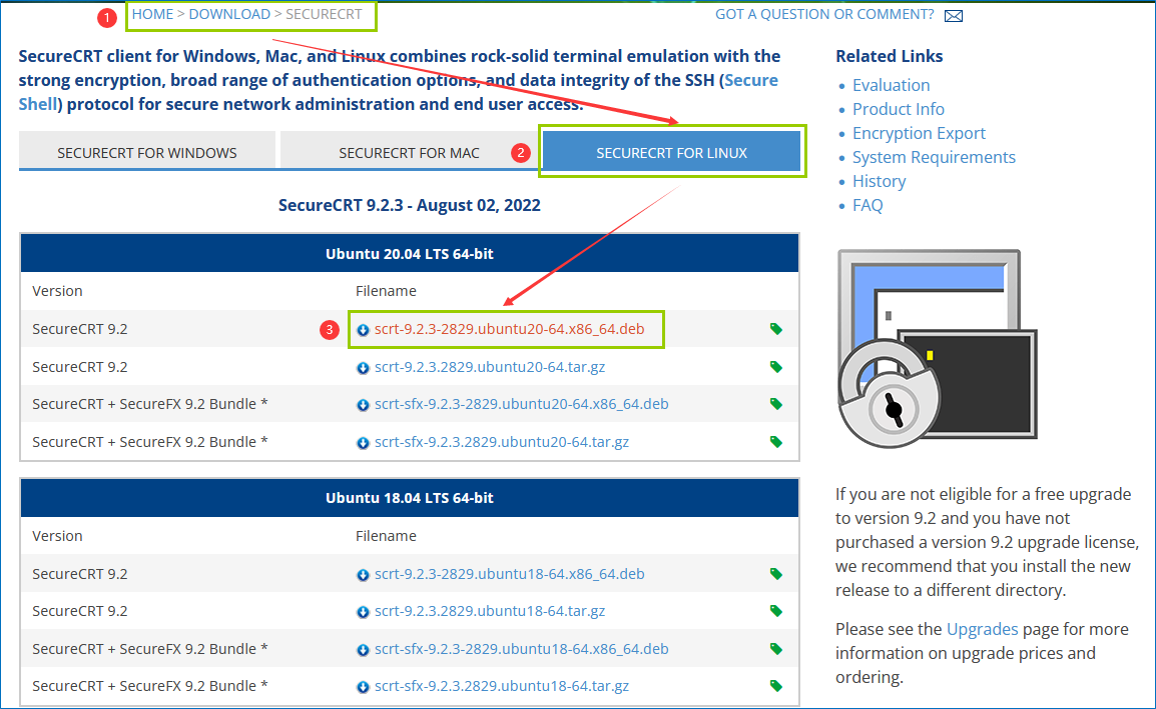
Task: Click green tag icon in ubuntu20 .deb SecureCRT row
Action: click(776, 329)
